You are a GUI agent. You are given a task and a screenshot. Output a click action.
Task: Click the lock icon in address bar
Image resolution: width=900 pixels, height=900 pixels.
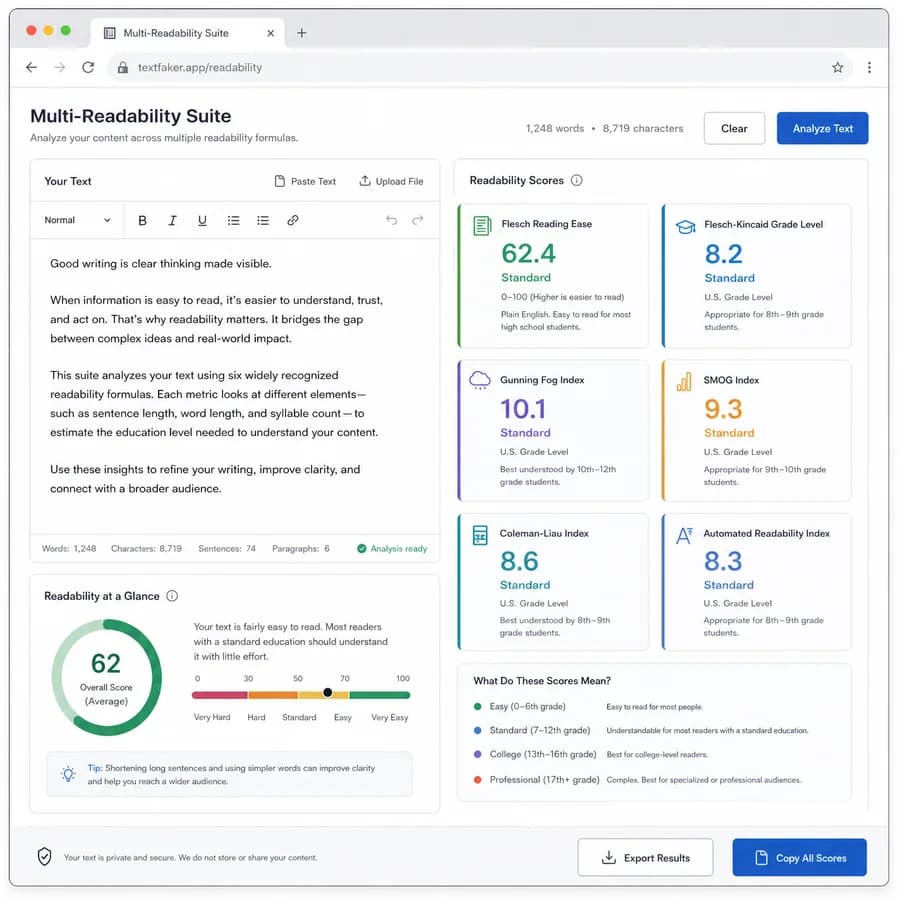coord(122,67)
